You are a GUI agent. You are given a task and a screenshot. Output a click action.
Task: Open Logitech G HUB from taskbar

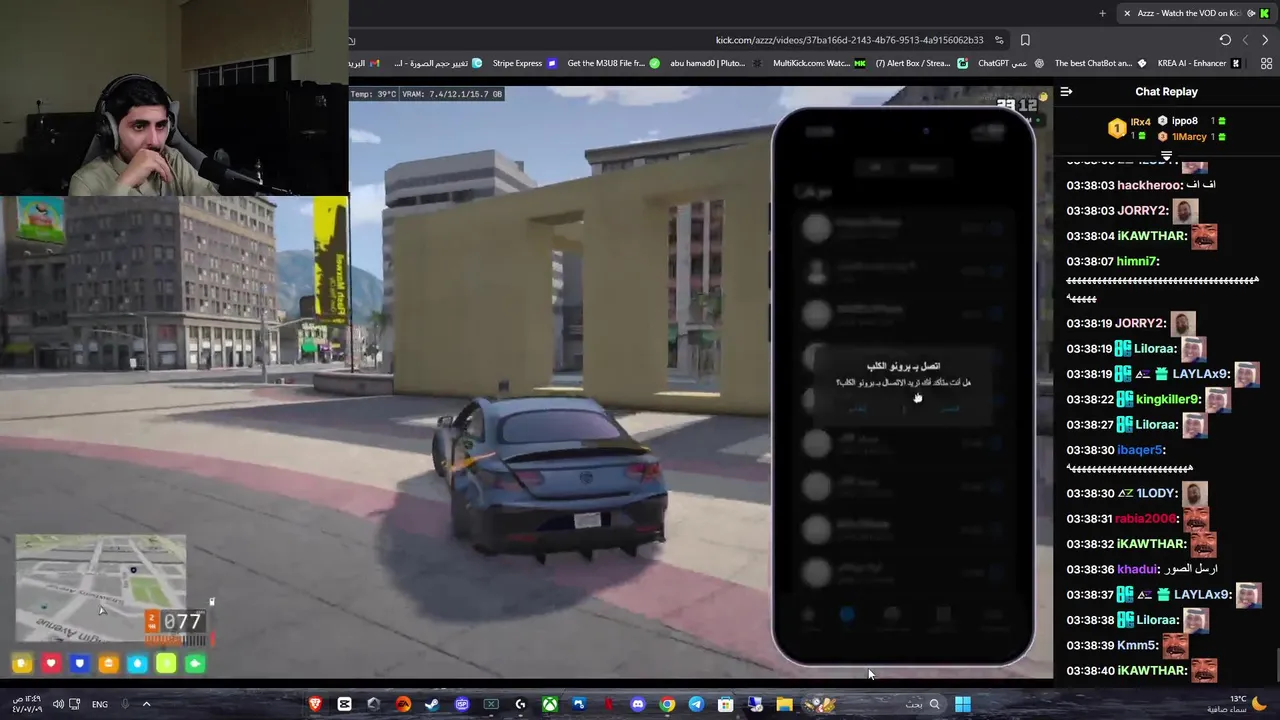coord(520,704)
